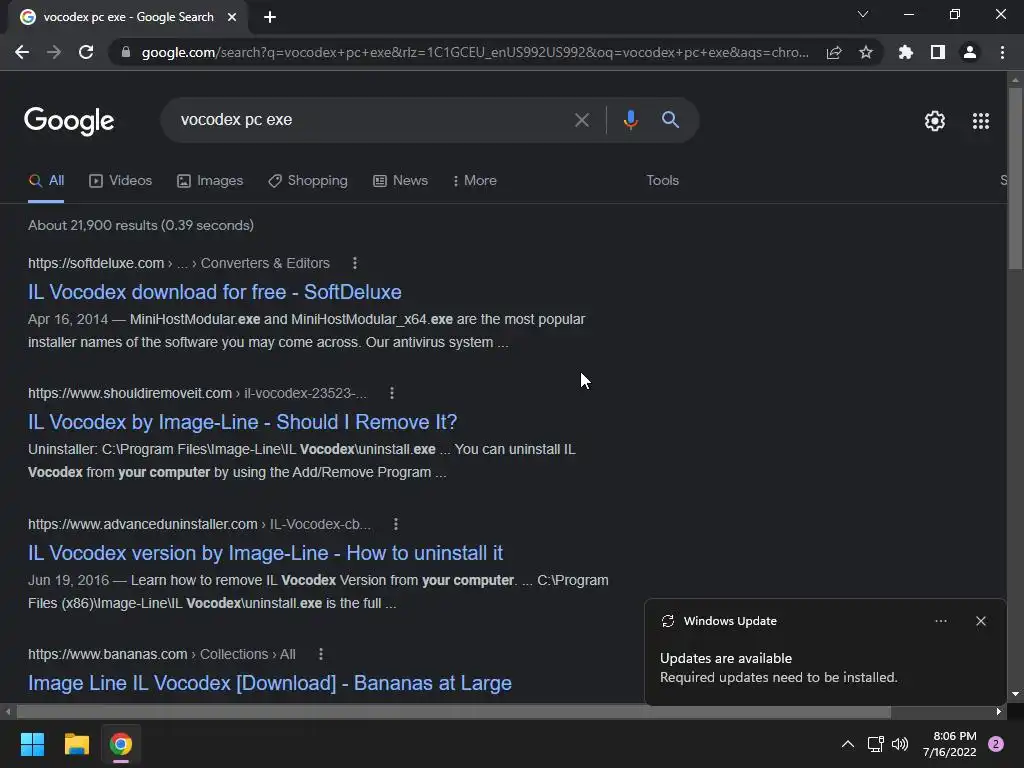The image size is (1024, 768).
Task: Click the scroll down arrow
Action: 1015,694
